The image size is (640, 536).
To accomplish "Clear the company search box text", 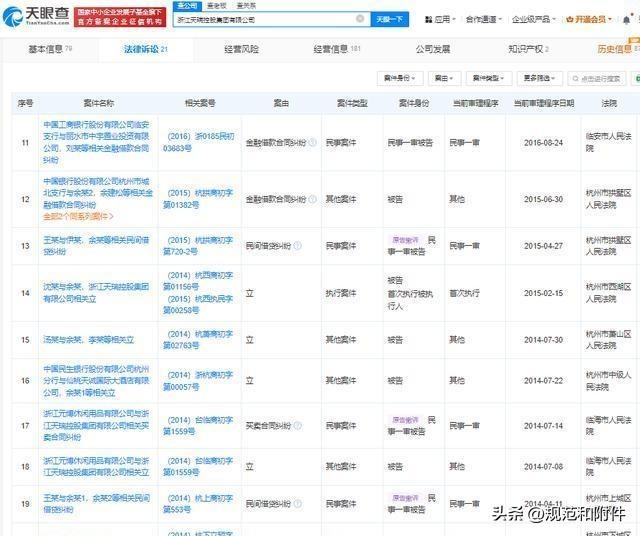I will pos(360,19).
